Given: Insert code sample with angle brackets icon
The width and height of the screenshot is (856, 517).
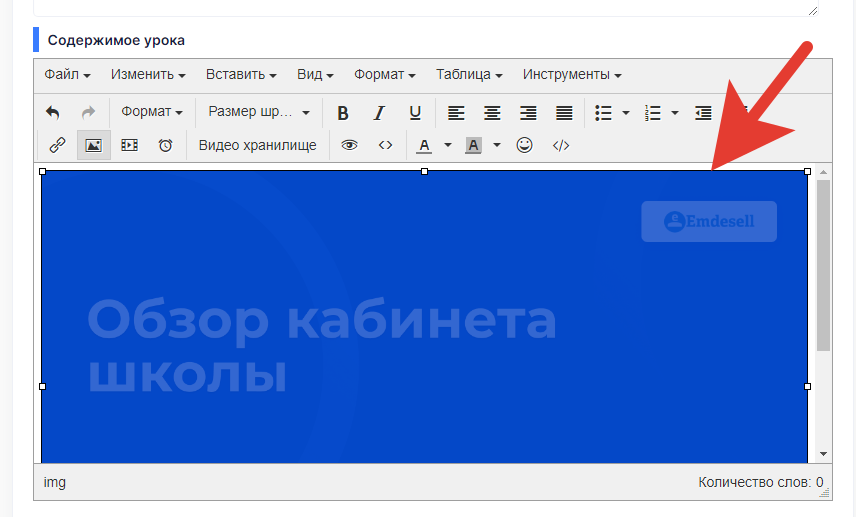Looking at the screenshot, I should (x=385, y=145).
